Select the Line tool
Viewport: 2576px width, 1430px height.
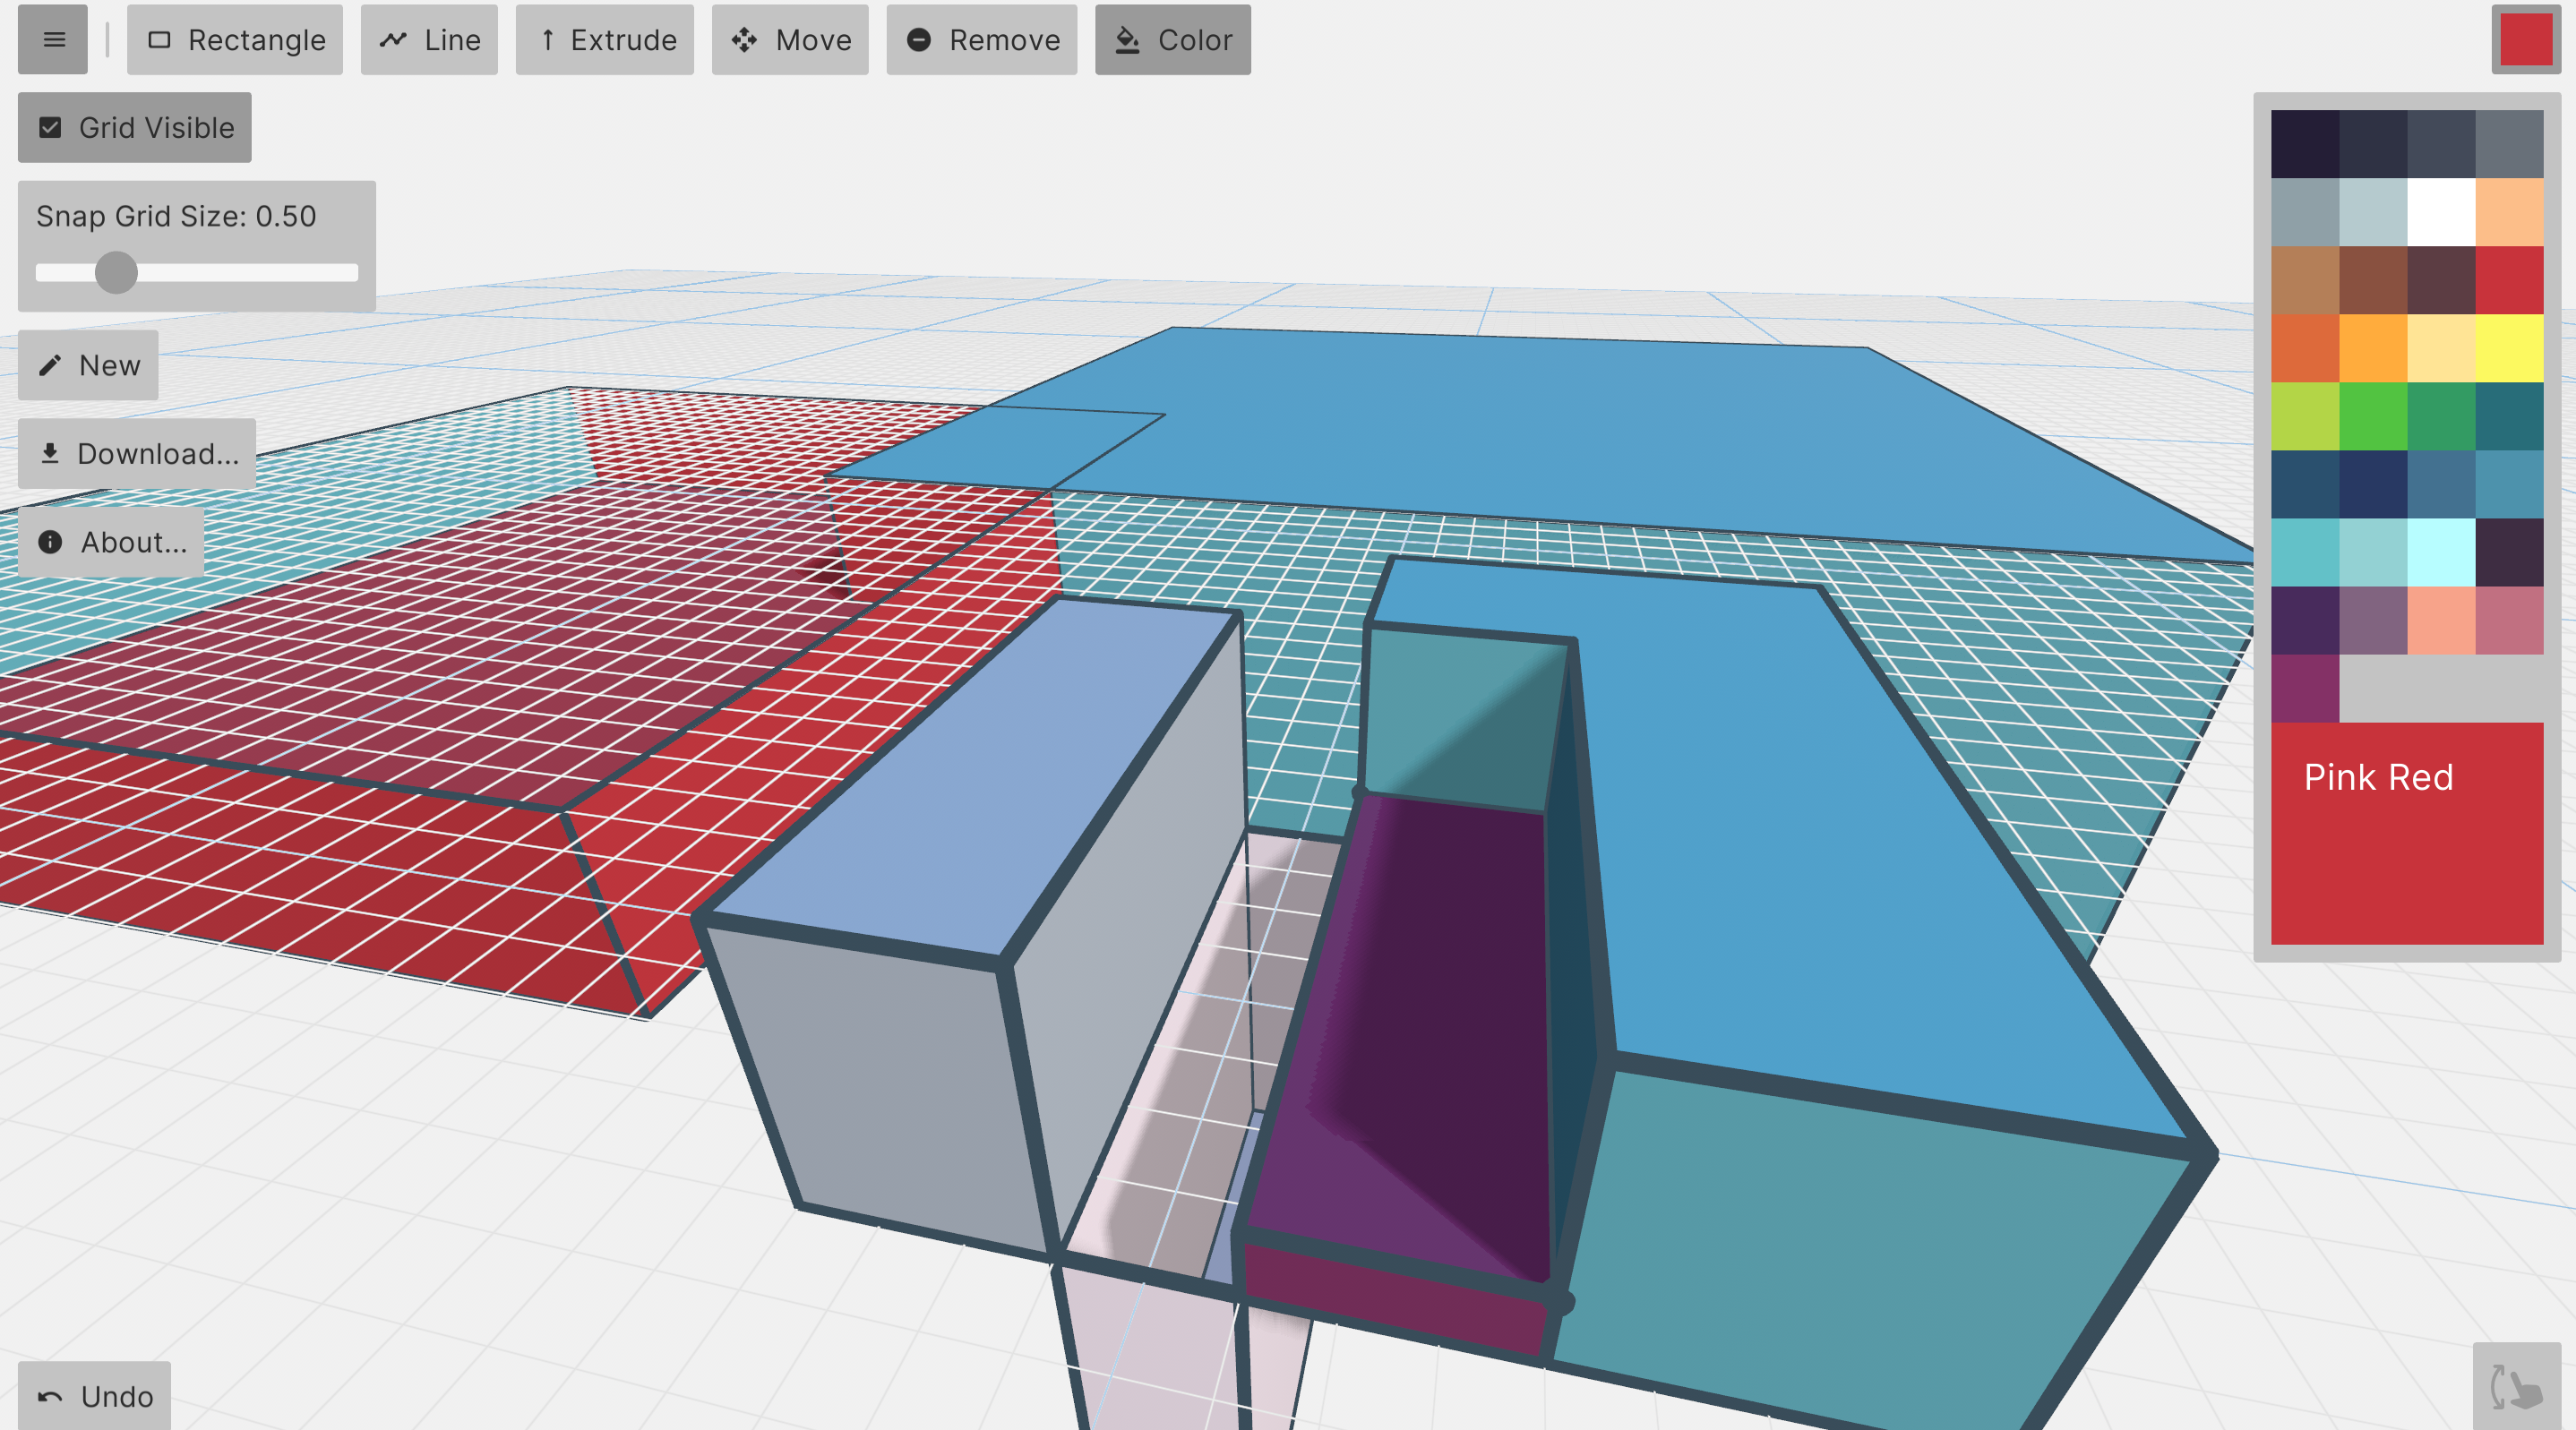429,39
